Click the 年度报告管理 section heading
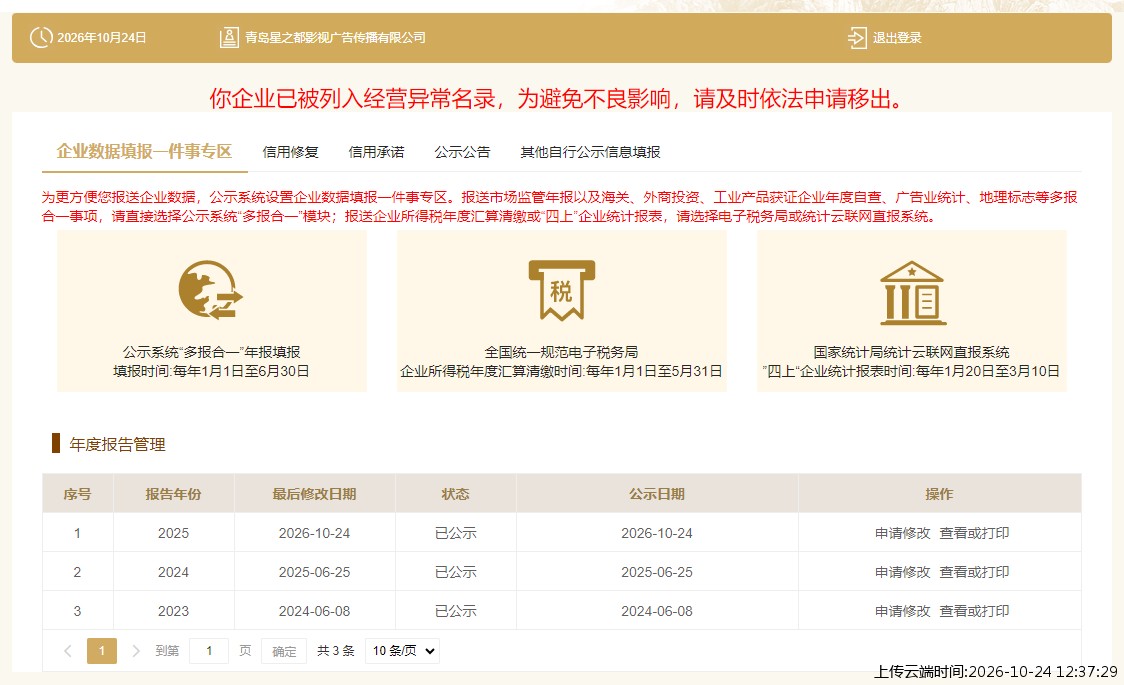The height and width of the screenshot is (685, 1124). click(x=118, y=444)
